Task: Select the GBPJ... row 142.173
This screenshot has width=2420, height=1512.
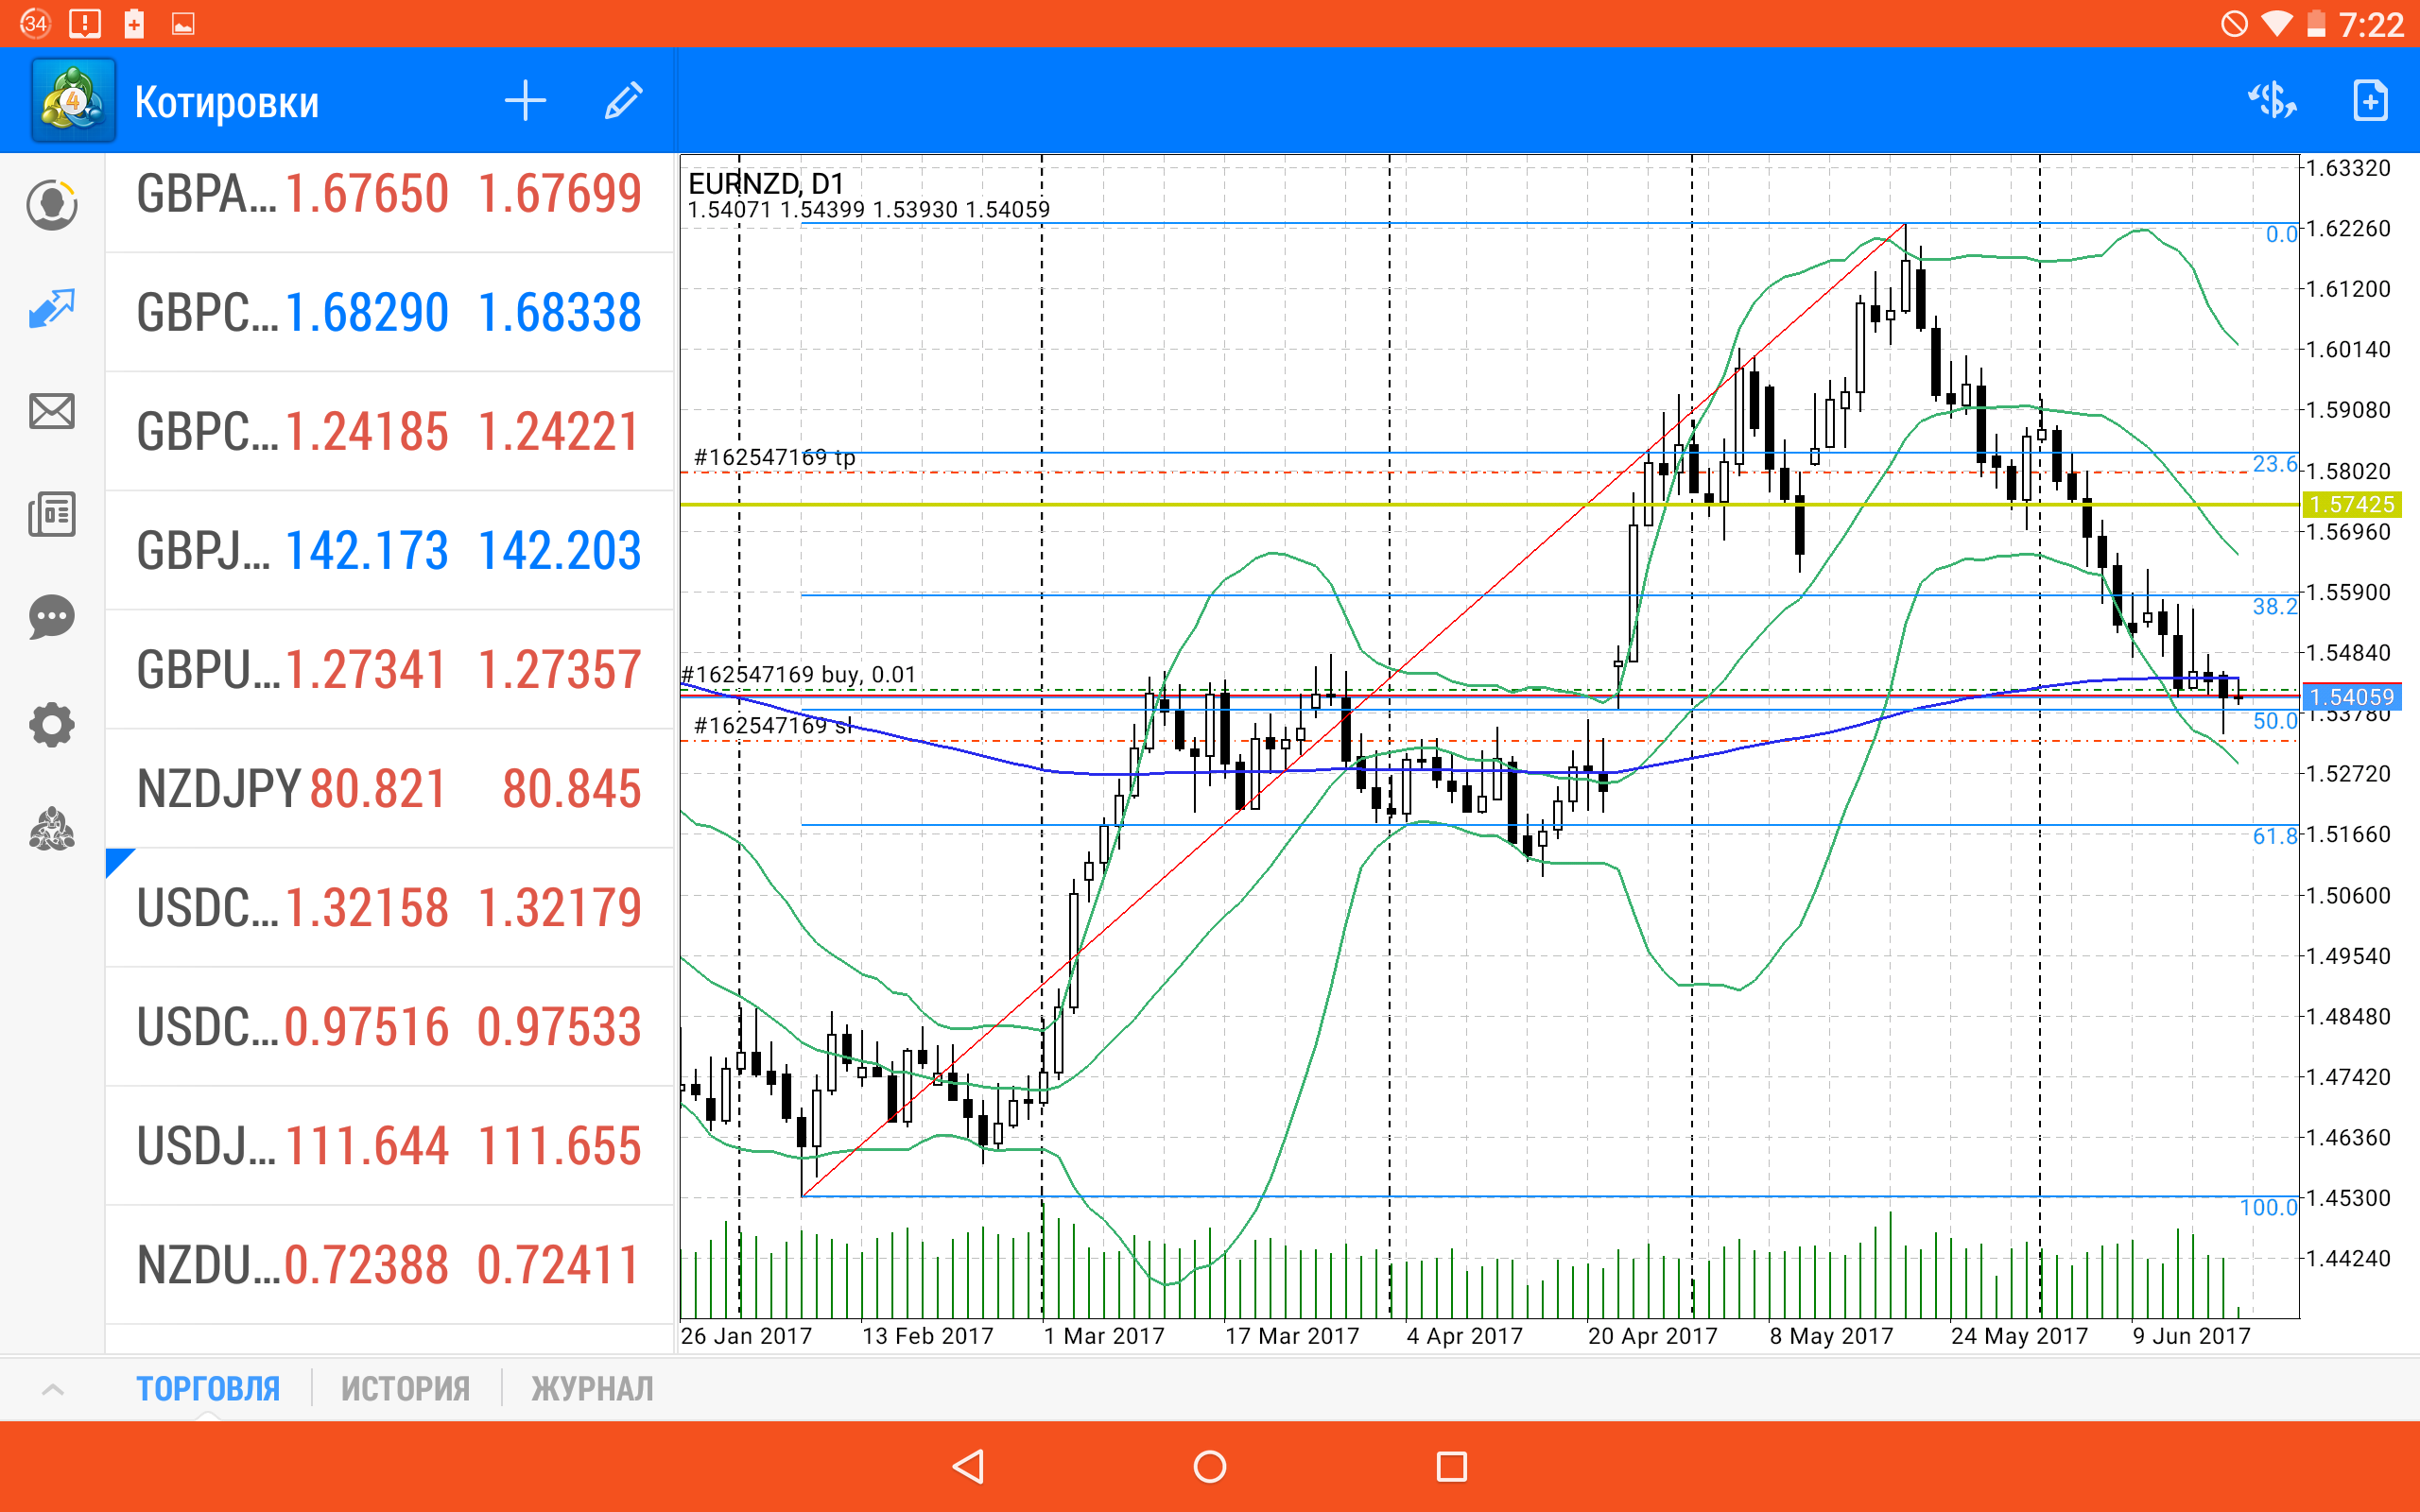Action: pyautogui.click(x=390, y=551)
